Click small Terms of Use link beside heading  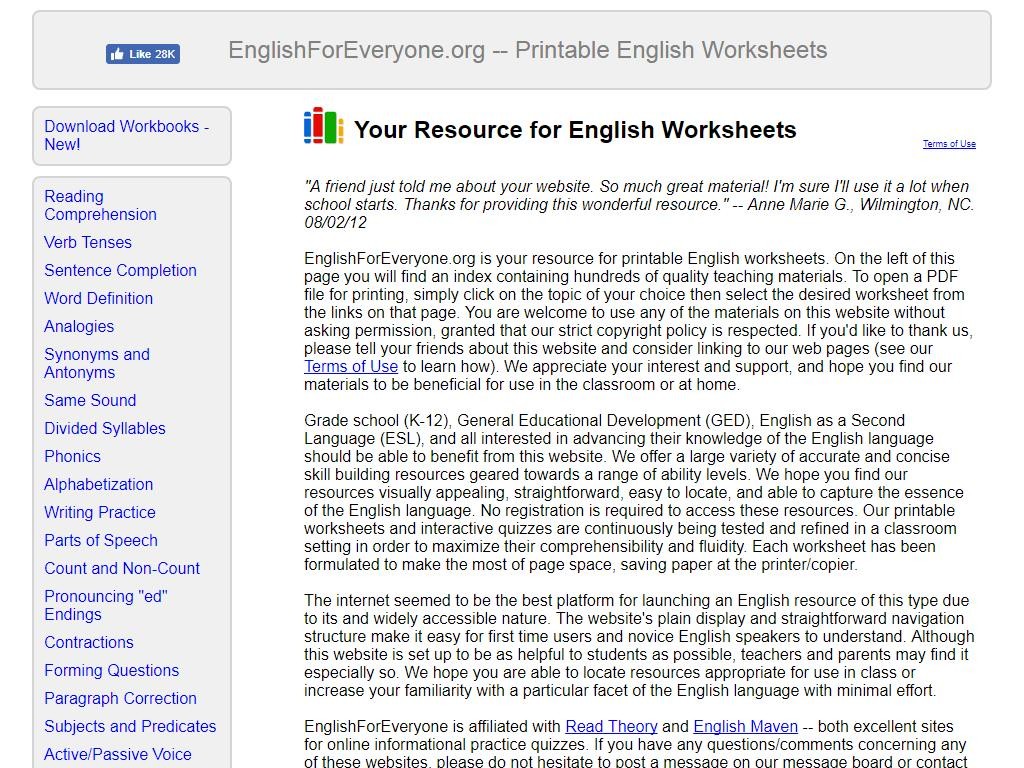point(949,144)
